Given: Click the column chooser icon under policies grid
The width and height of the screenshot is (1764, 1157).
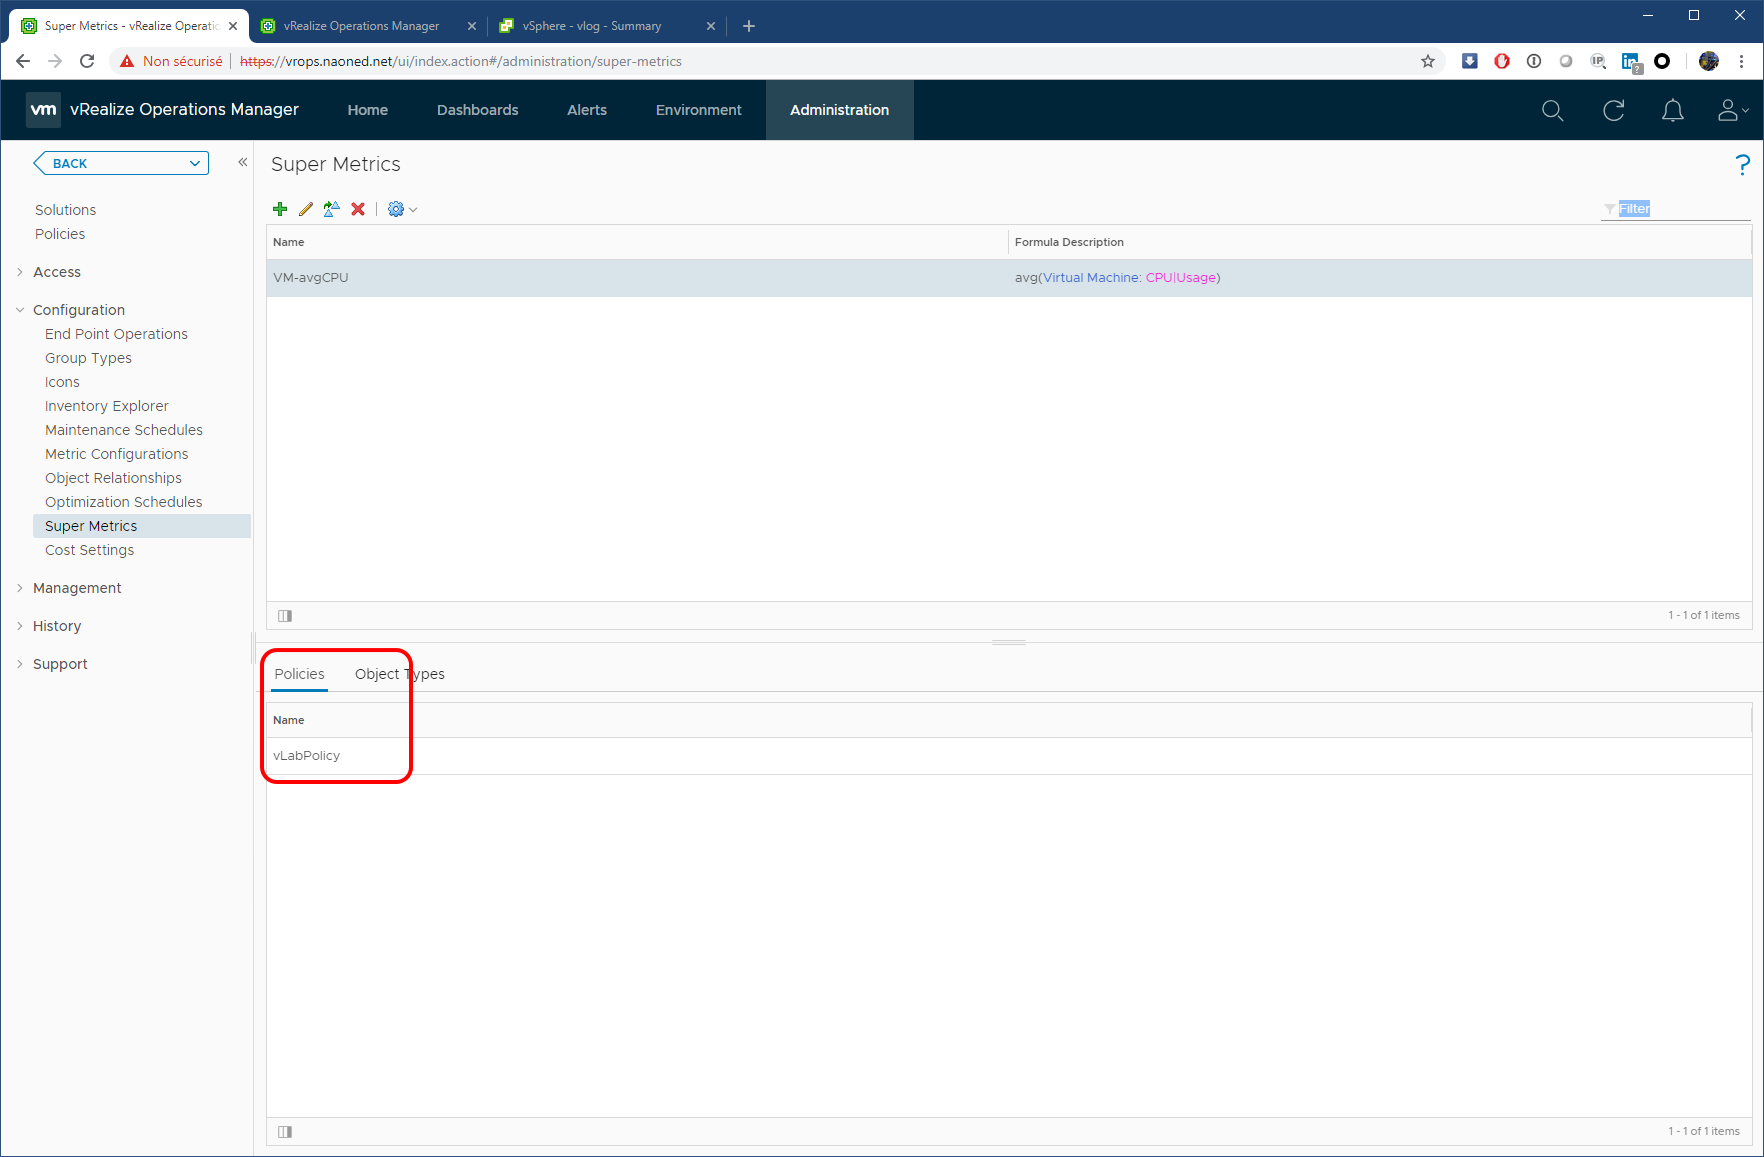Looking at the screenshot, I should coord(285,1132).
